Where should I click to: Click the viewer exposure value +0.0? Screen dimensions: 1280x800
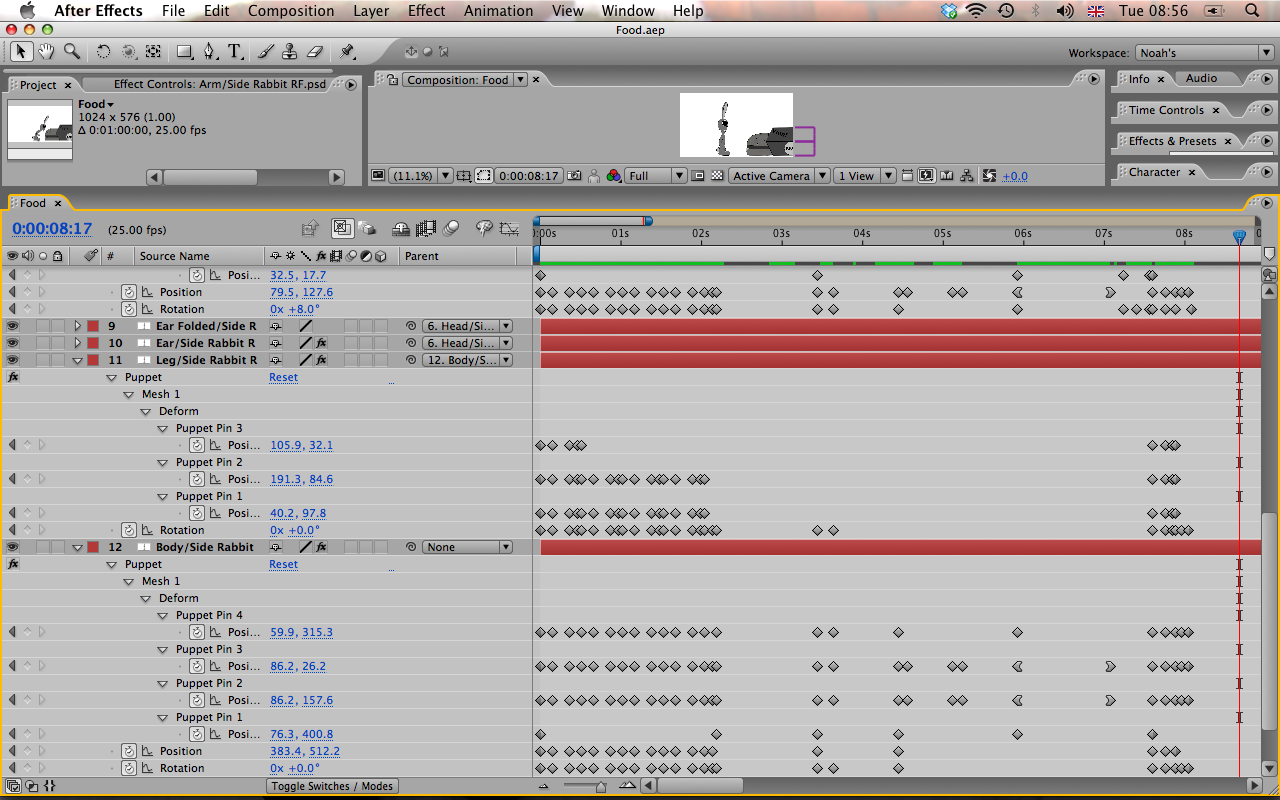1015,176
